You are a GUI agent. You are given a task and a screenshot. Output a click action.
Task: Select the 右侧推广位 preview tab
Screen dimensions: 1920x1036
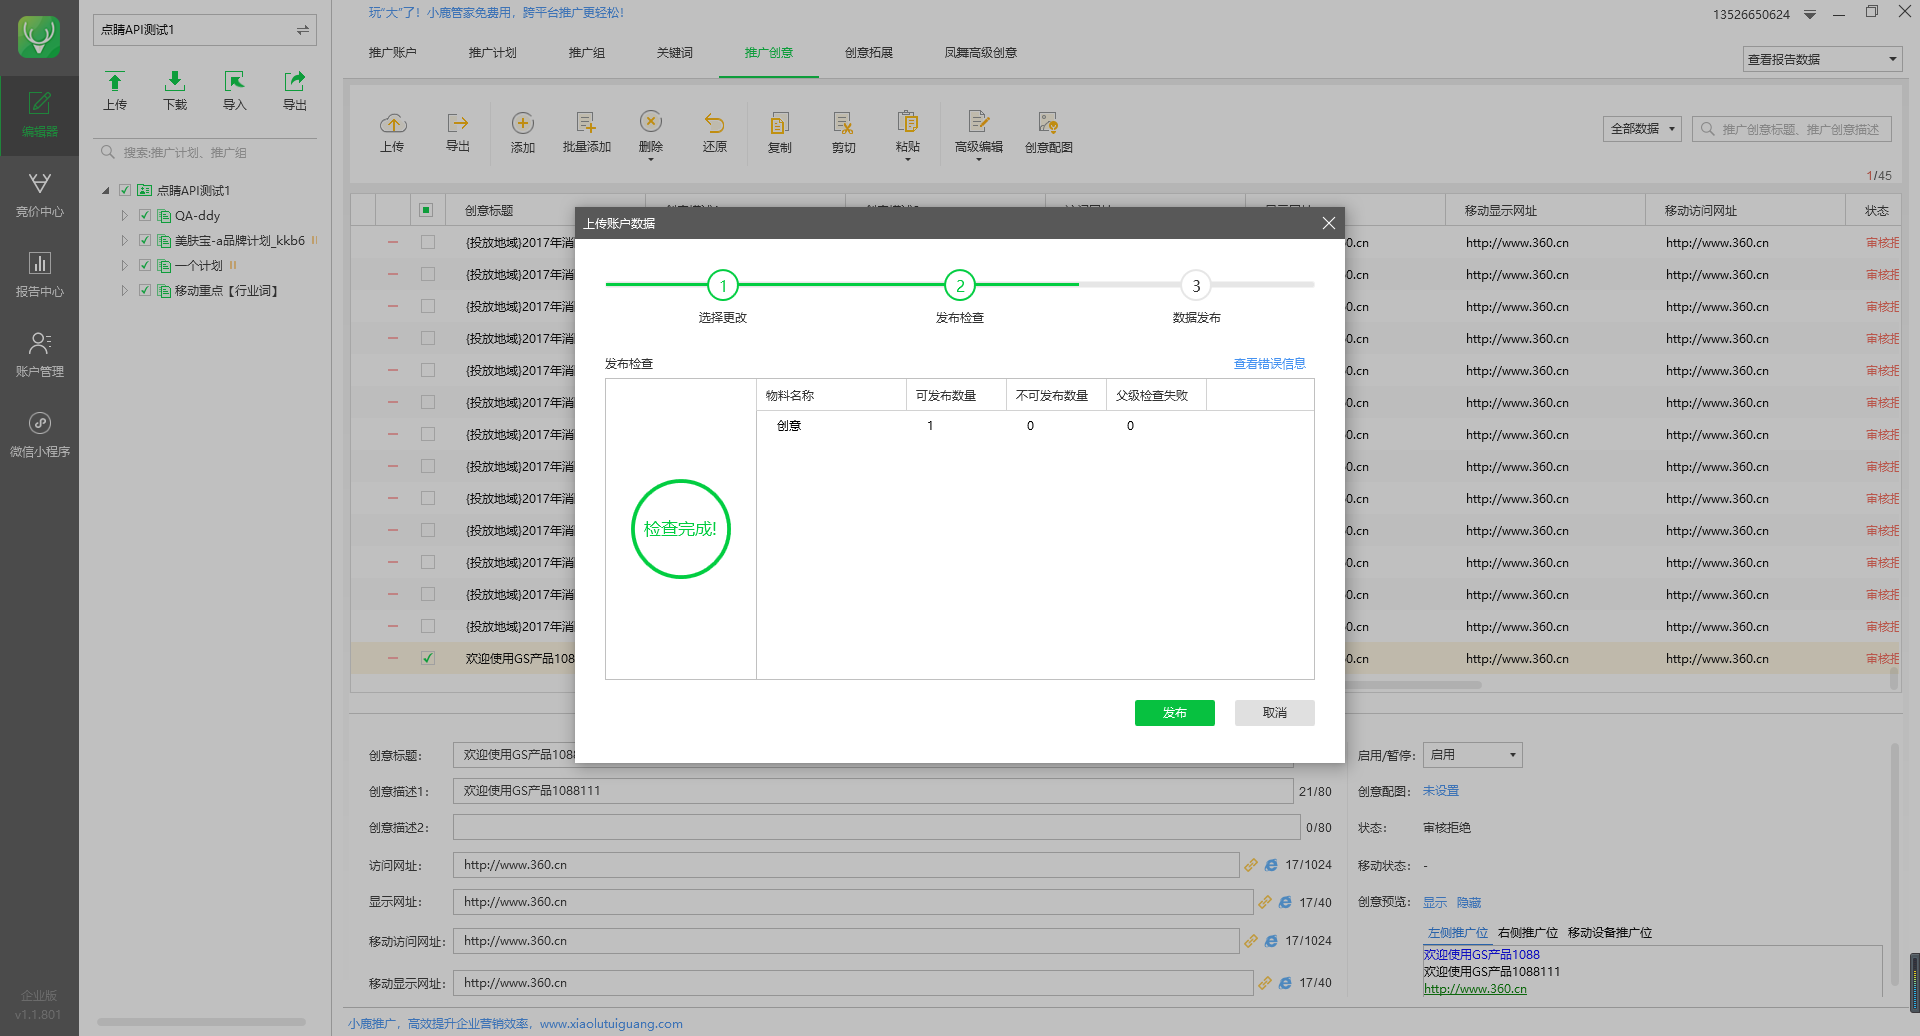pos(1527,933)
